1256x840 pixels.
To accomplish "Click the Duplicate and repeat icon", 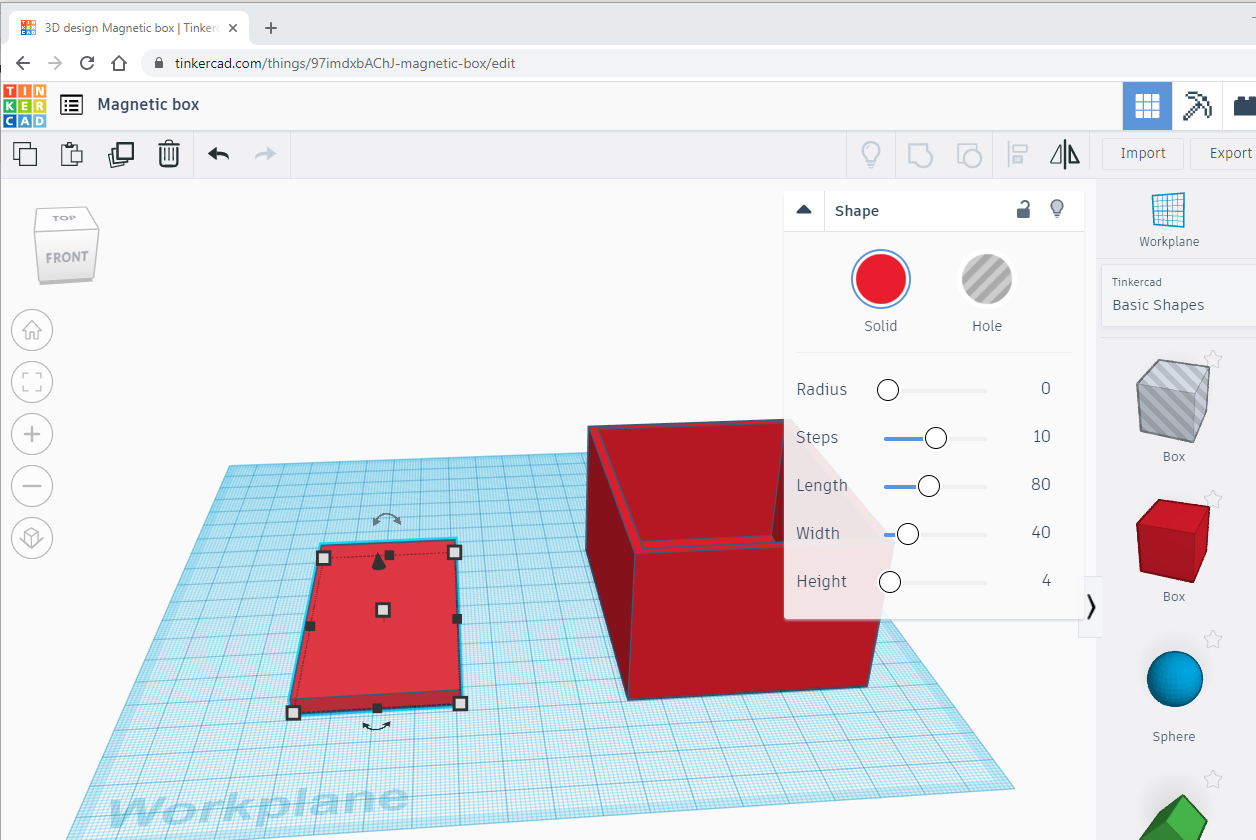I will pos(121,154).
